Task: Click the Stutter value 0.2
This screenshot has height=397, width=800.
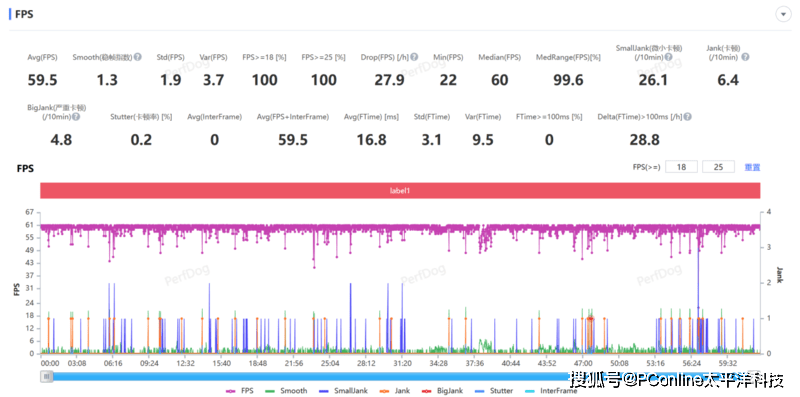Action: click(x=141, y=139)
